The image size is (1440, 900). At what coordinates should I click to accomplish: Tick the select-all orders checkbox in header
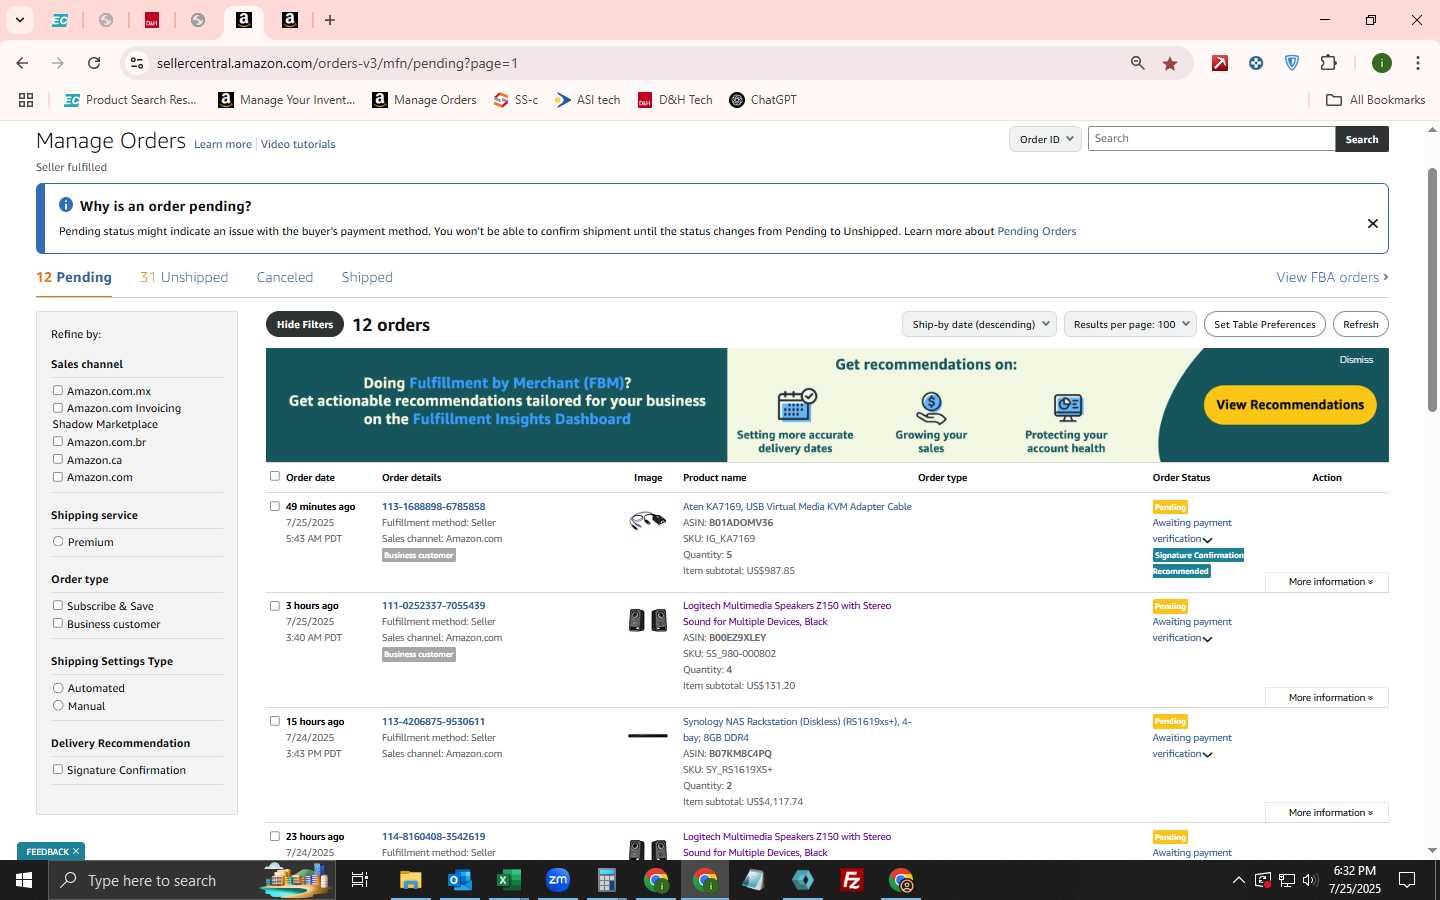(275, 476)
